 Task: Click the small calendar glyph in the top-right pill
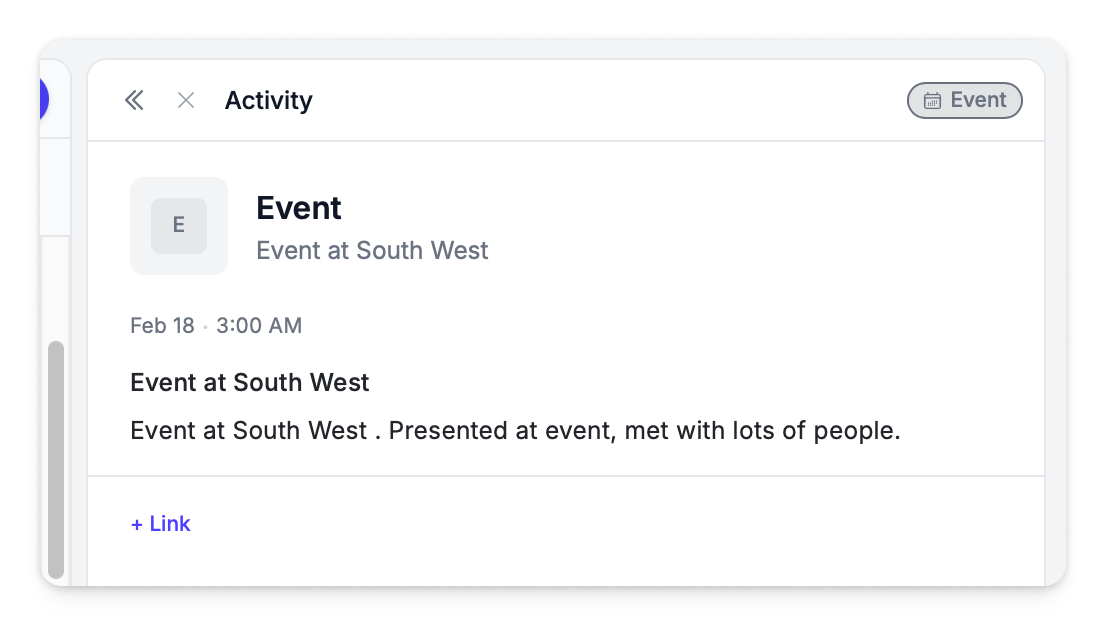click(x=934, y=100)
